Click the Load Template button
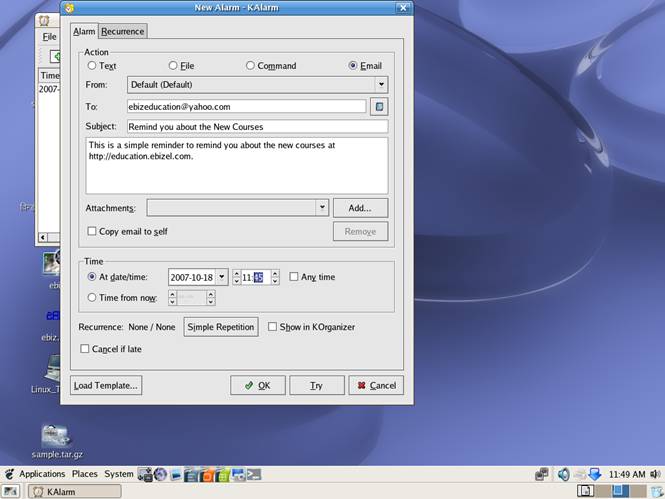The height and width of the screenshot is (499, 665). (105, 385)
